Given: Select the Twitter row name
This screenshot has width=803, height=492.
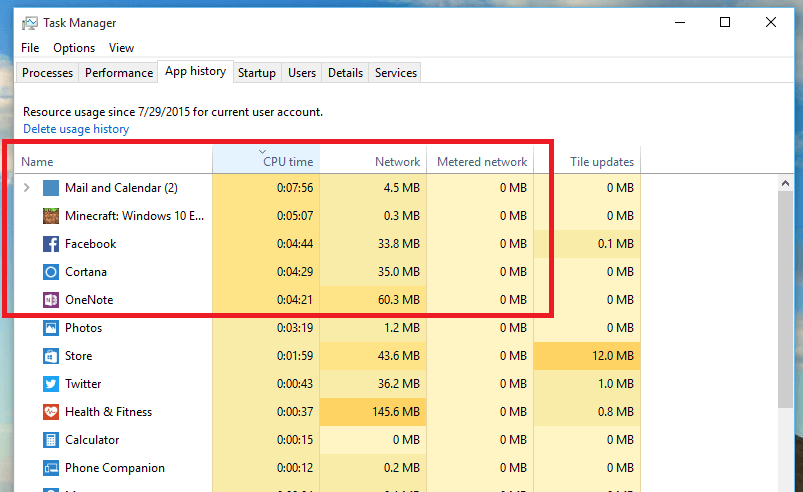Looking at the screenshot, I should pyautogui.click(x=83, y=384).
